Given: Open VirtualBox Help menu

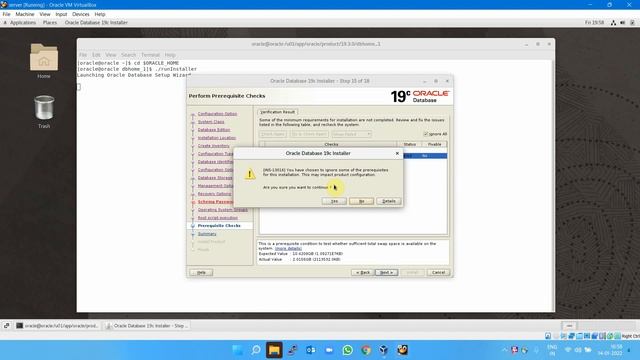Looking at the screenshot, I should [x=100, y=14].
